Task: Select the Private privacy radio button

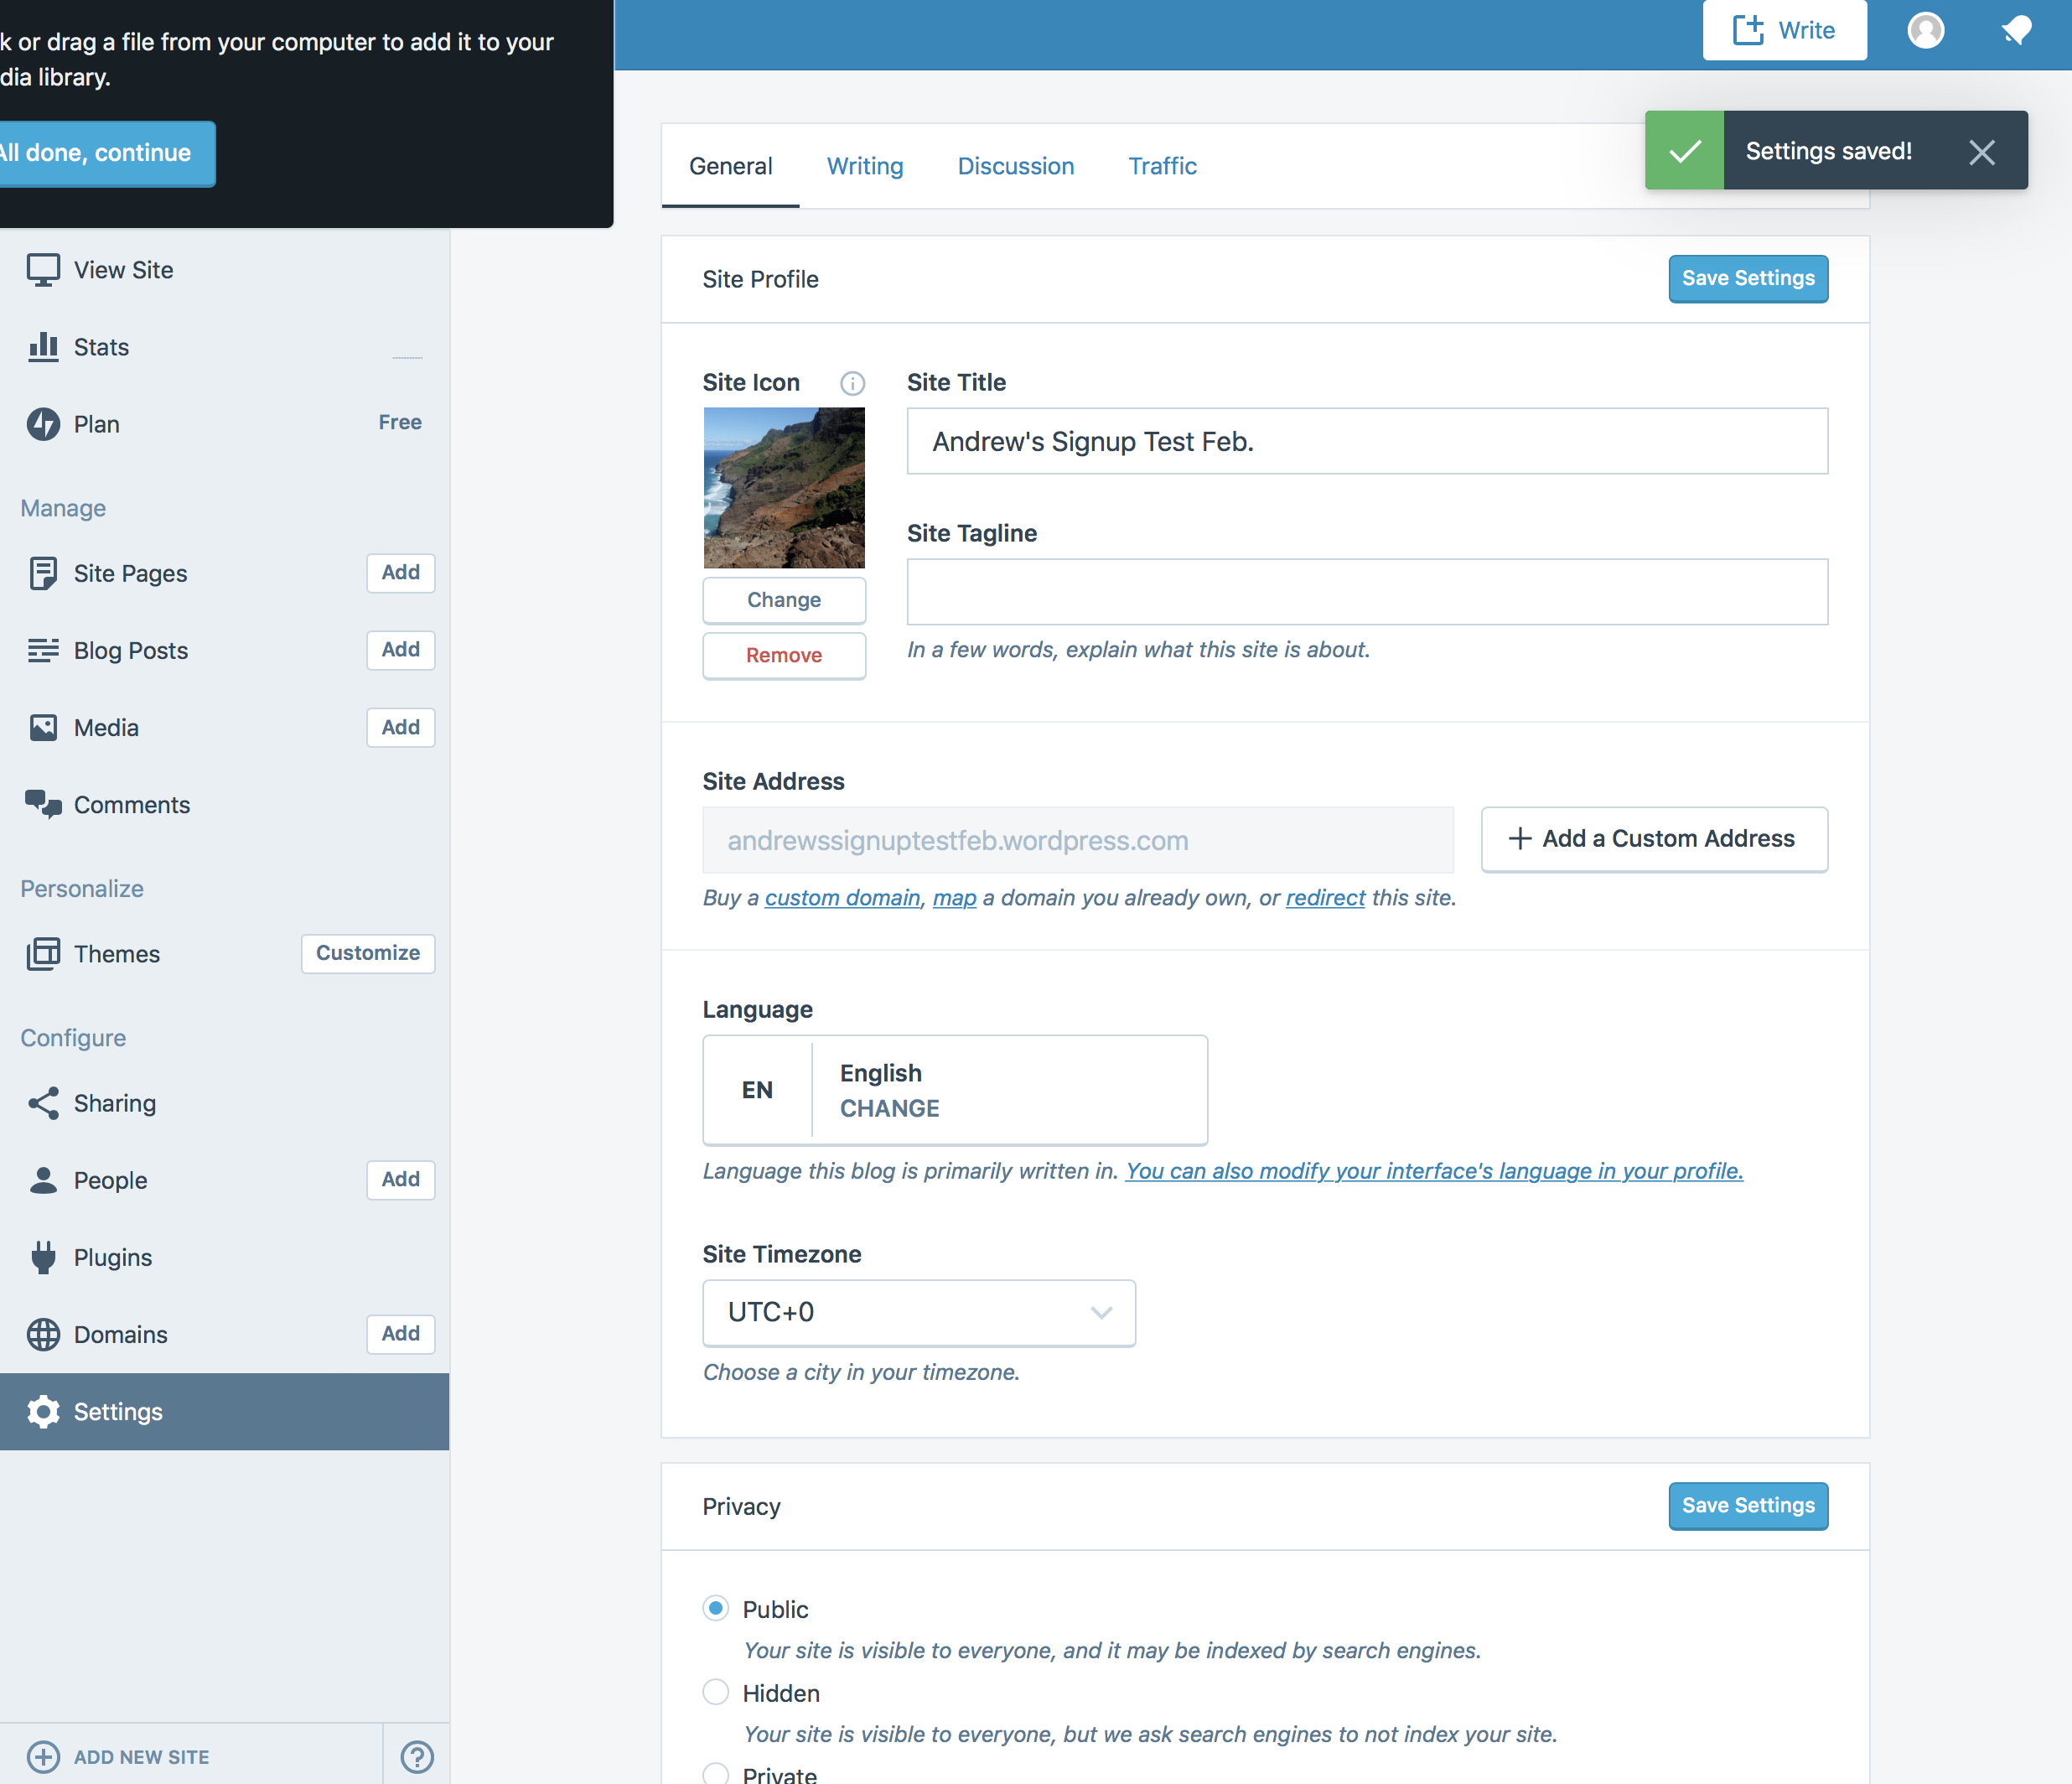Action: [716, 1774]
